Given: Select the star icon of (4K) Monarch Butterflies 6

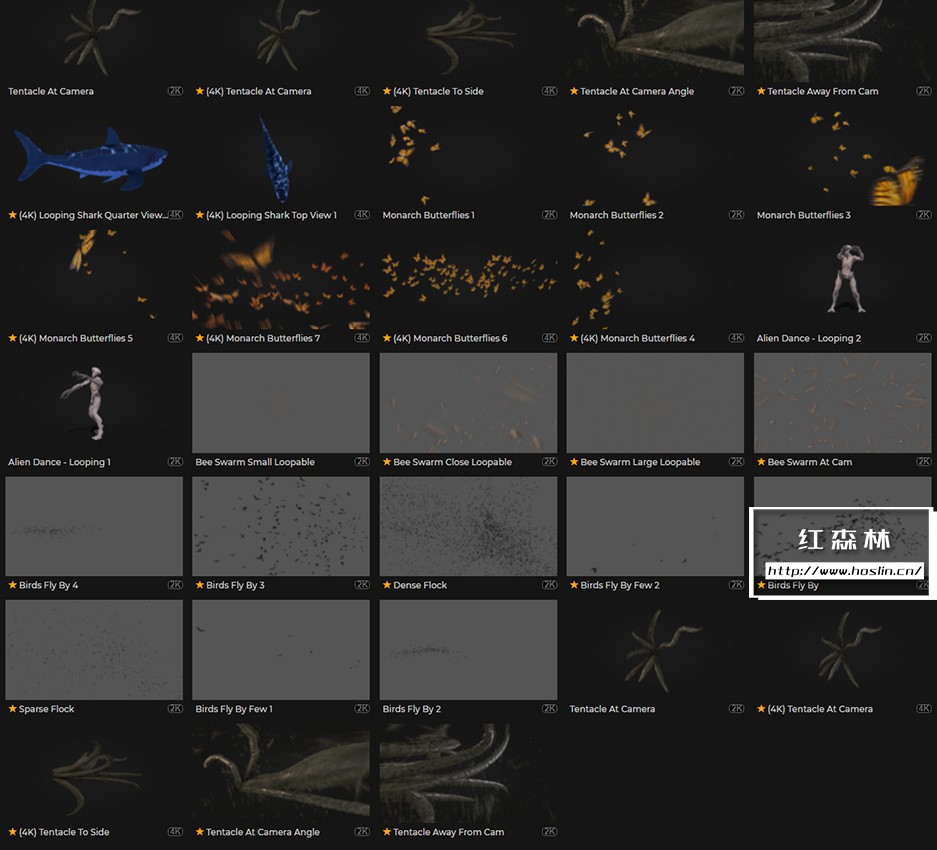Looking at the screenshot, I should (x=387, y=338).
